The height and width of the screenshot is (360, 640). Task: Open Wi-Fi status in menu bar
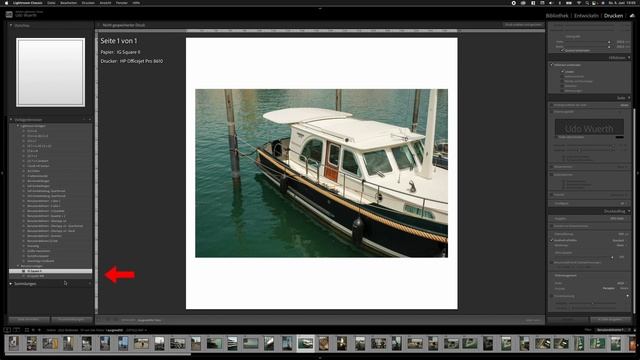pyautogui.click(x=578, y=2)
